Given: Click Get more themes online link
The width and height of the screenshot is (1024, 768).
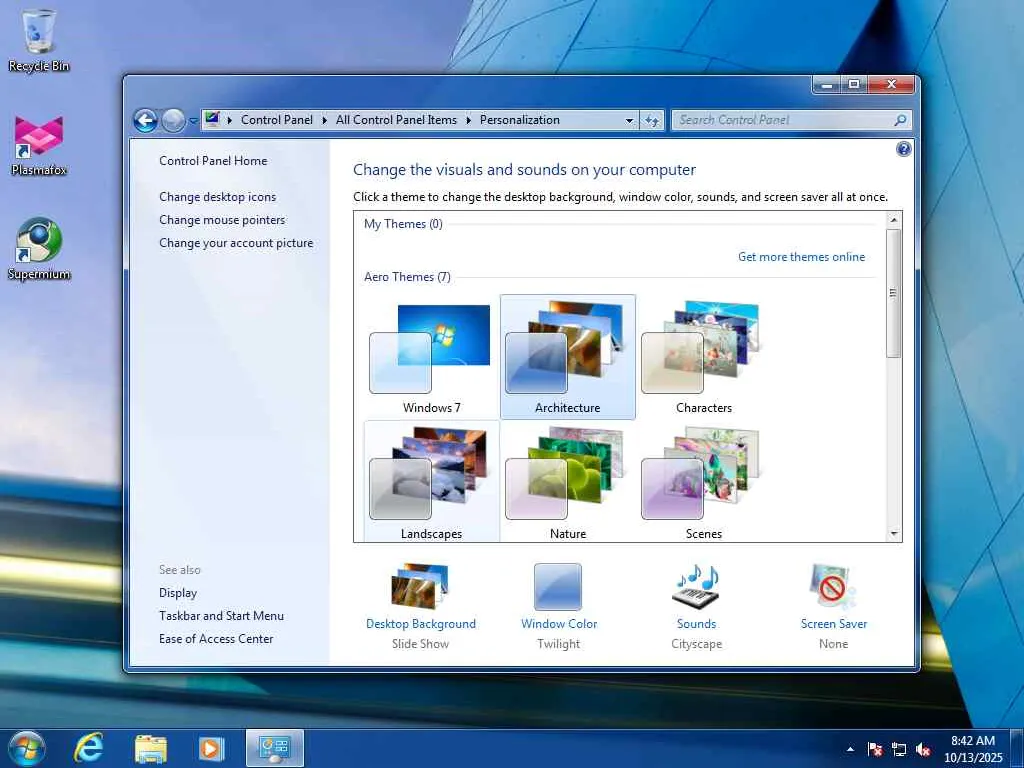Looking at the screenshot, I should pos(801,257).
